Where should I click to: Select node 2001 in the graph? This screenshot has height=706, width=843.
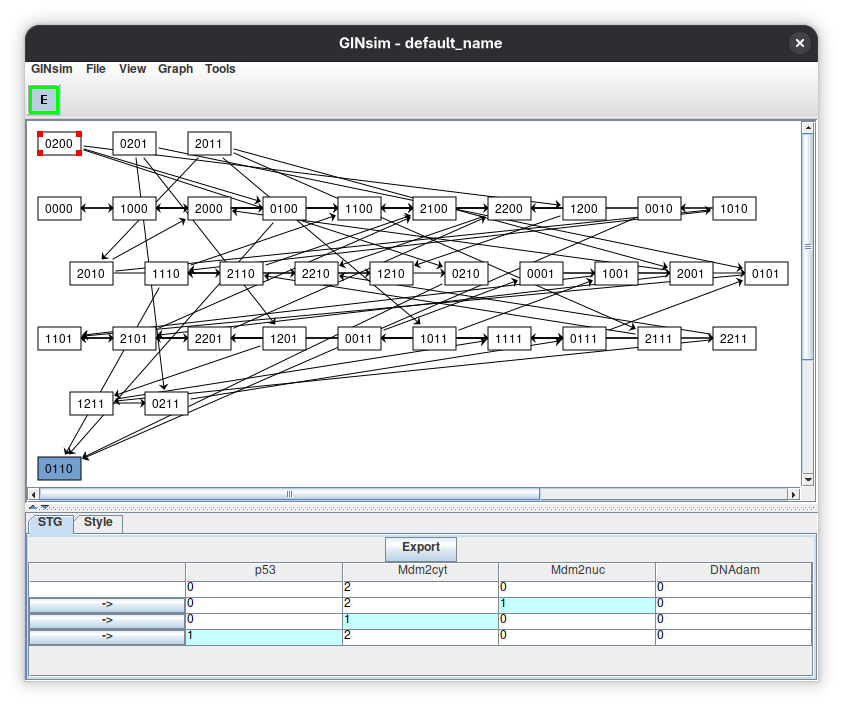(691, 274)
